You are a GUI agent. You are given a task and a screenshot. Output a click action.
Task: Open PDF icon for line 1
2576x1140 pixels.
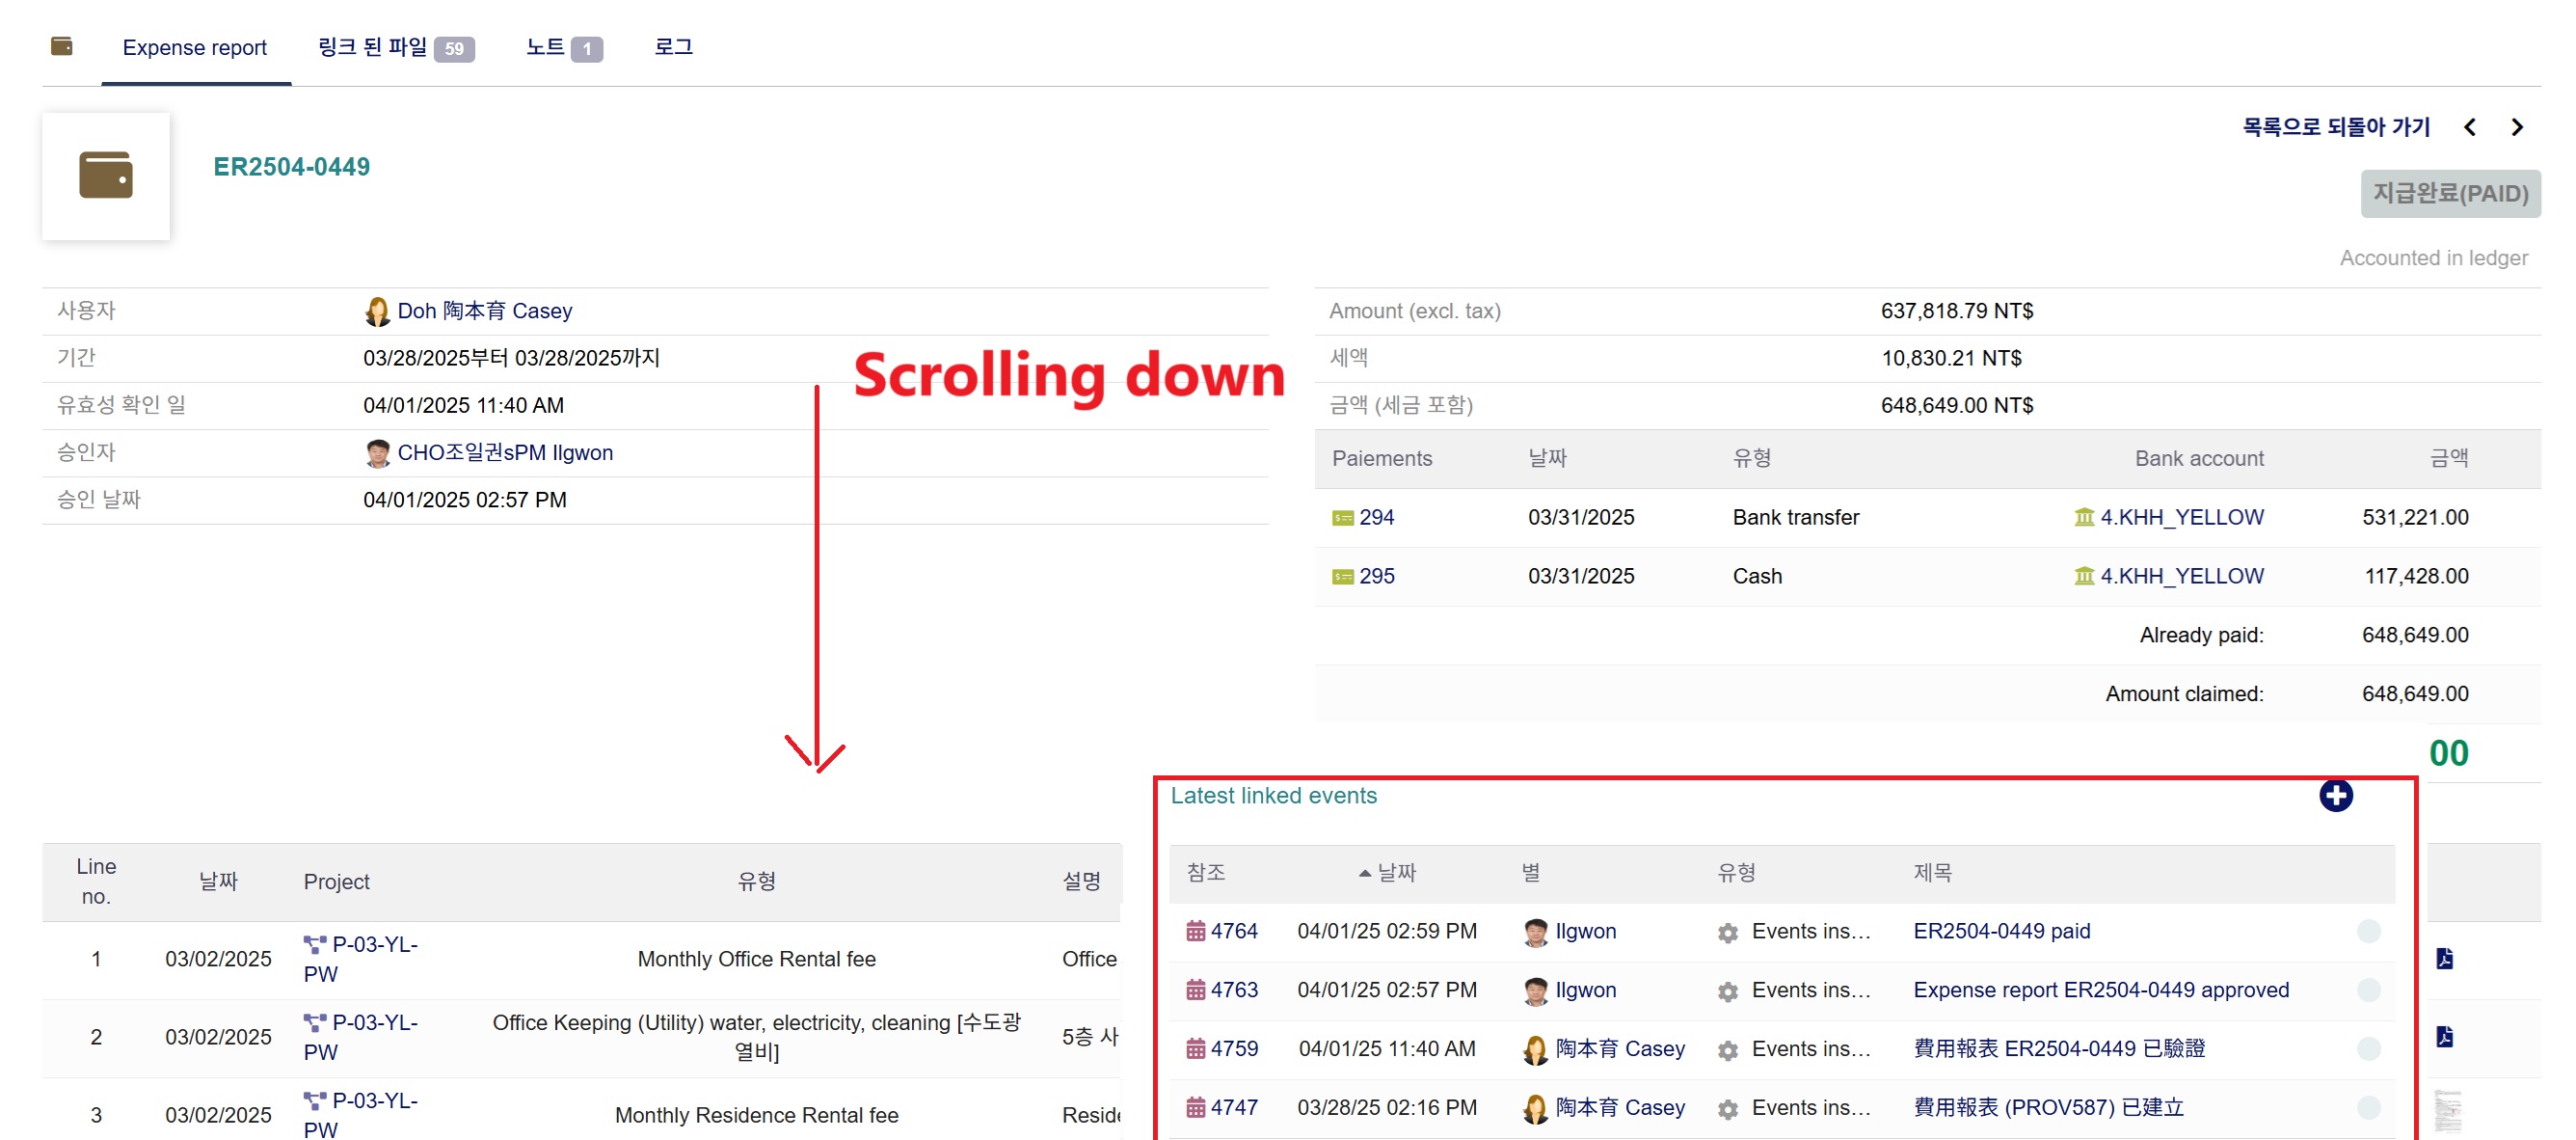(x=2444, y=958)
